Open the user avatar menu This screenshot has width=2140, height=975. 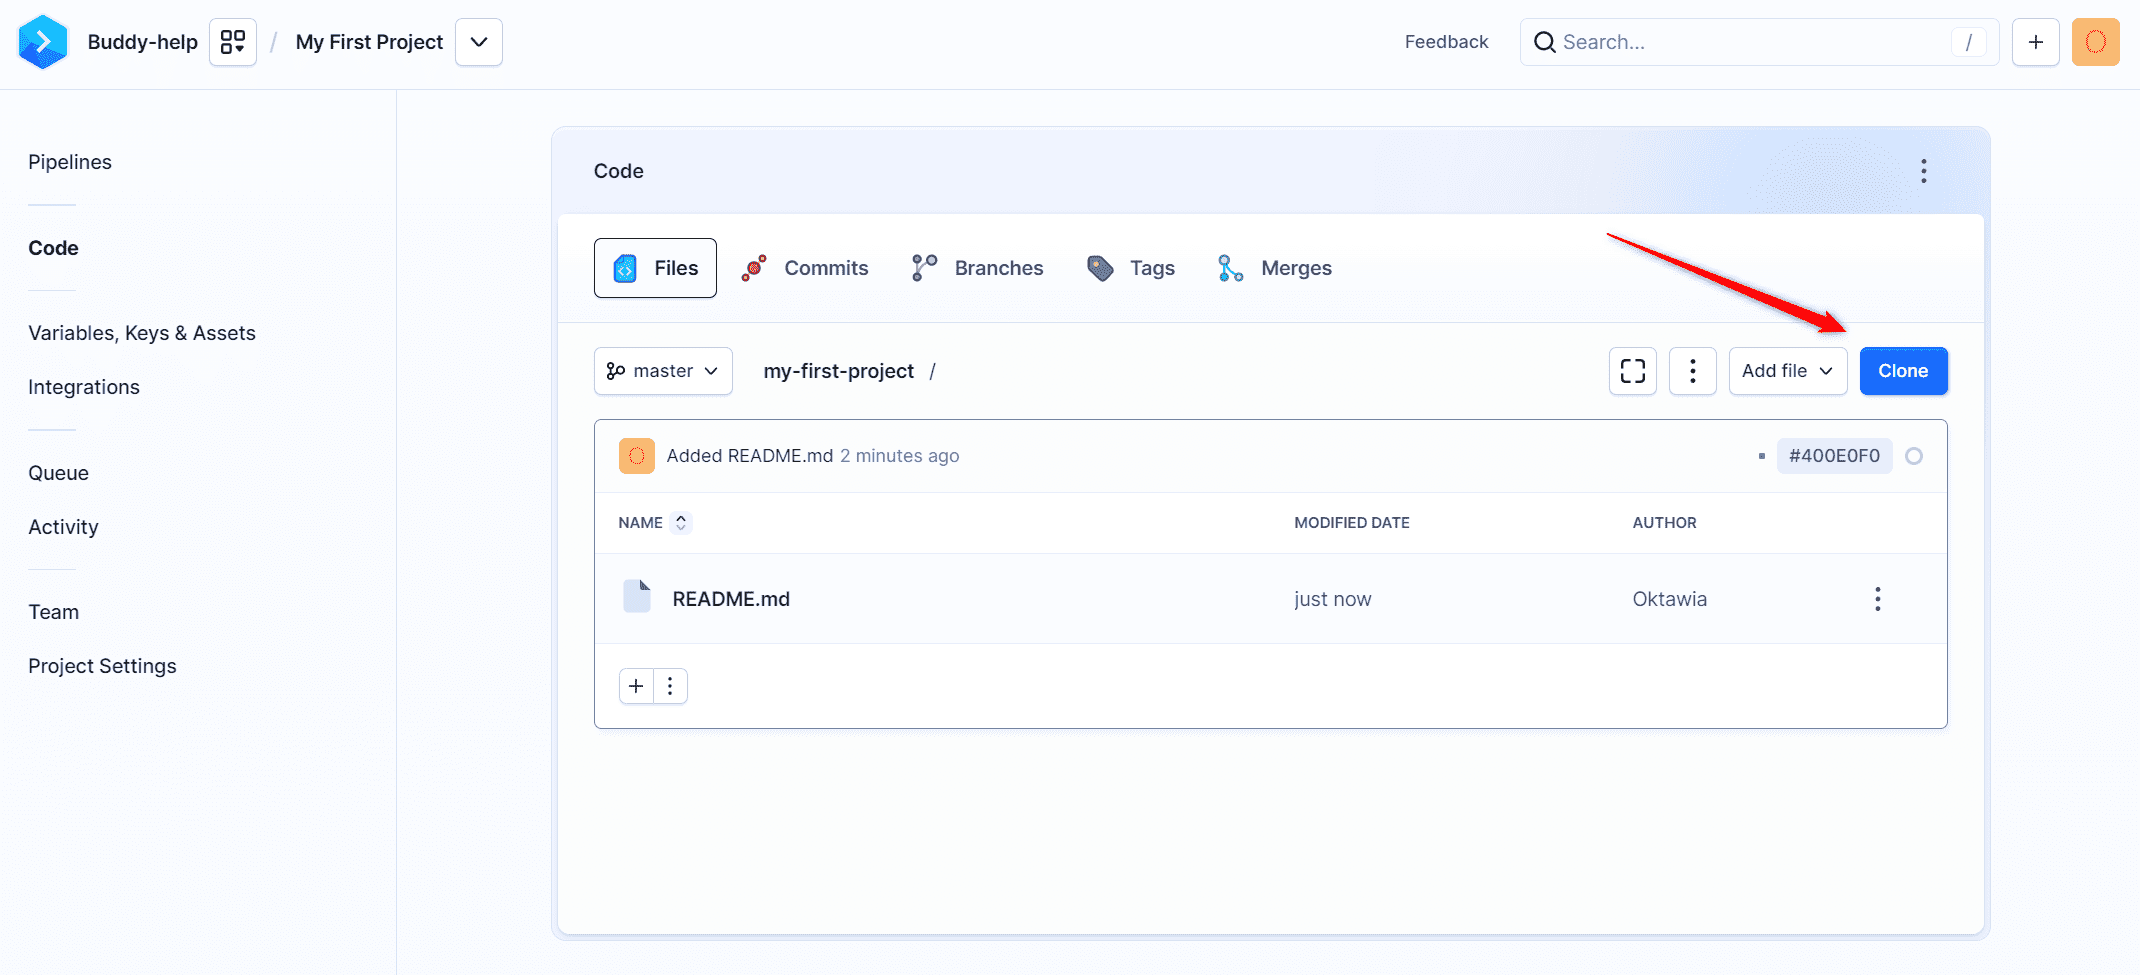pos(2096,42)
